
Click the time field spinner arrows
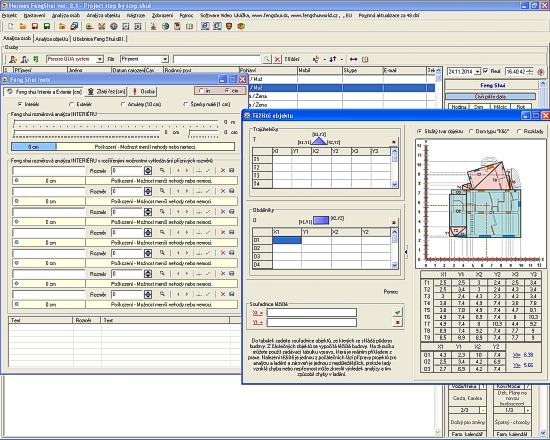tap(530, 72)
